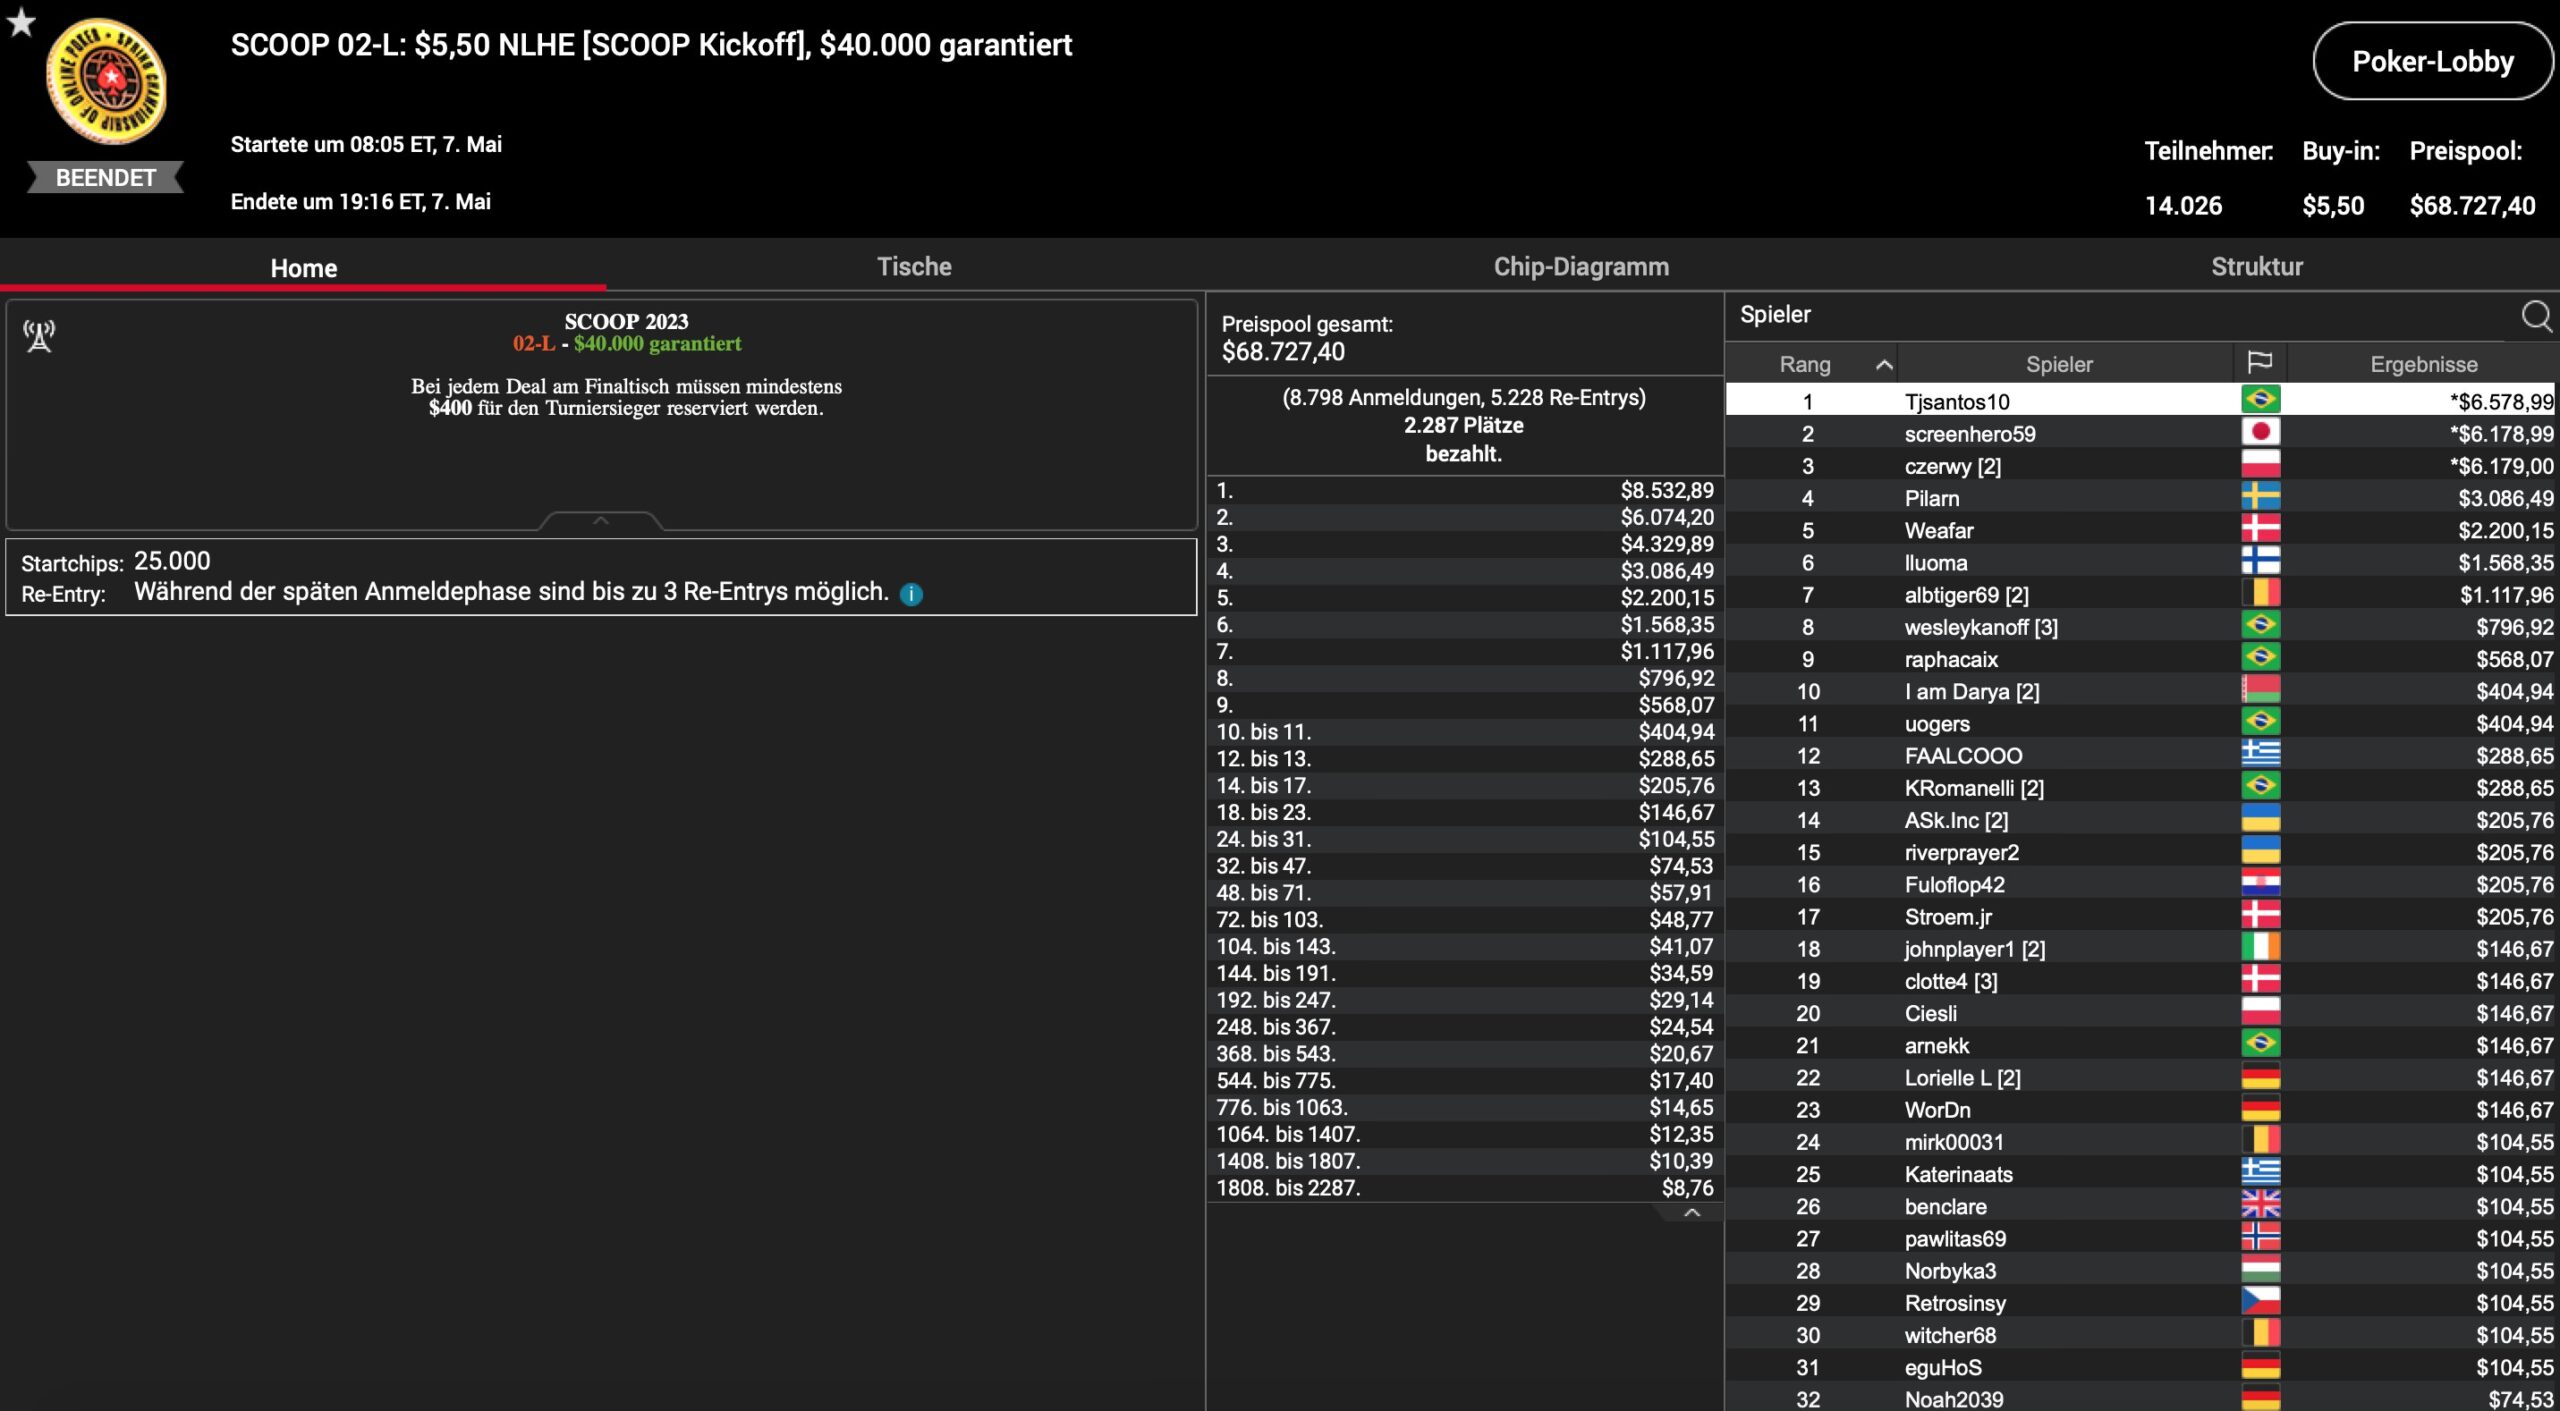Click Ireland flag next to johnplayer1

pos(2260,946)
